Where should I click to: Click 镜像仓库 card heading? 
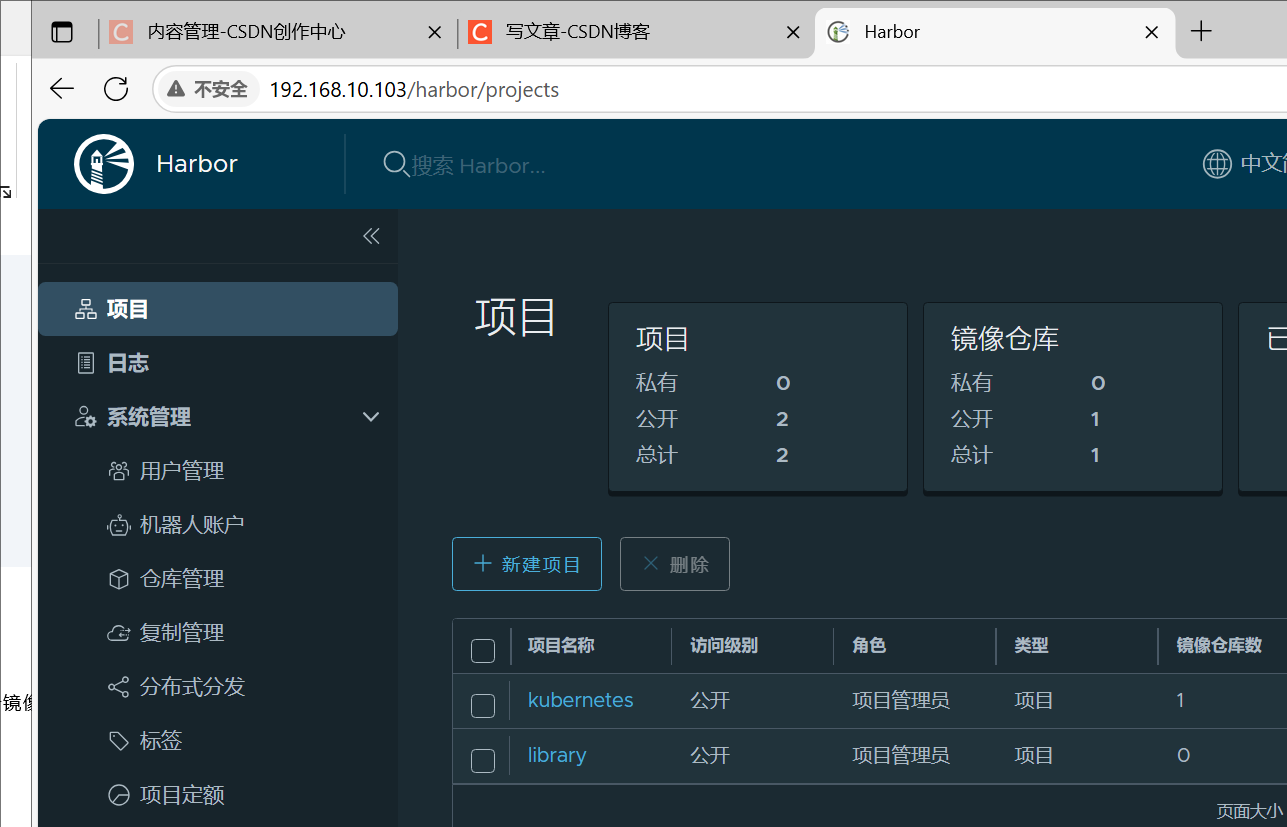pyautogui.click(x=1005, y=339)
